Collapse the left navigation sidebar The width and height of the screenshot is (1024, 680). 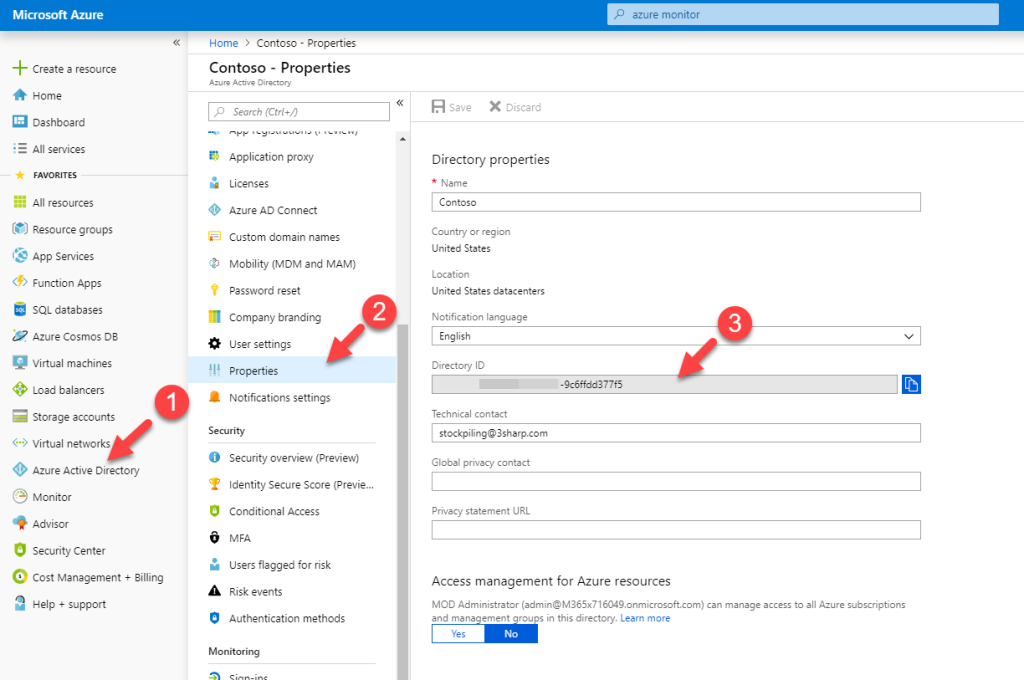[x=176, y=42]
